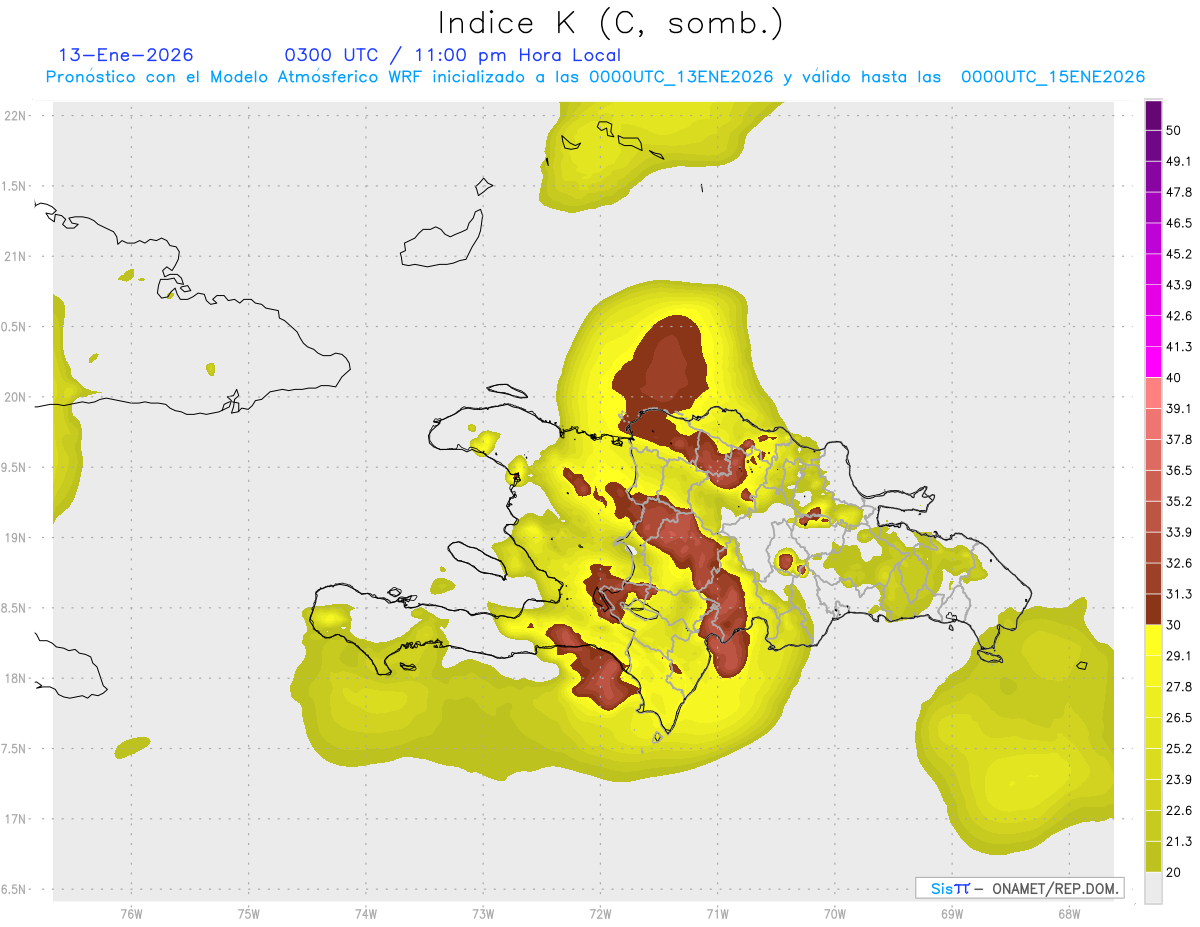The image size is (1200, 927).
Task: Click the '45.2' legend value
Action: point(1179,254)
